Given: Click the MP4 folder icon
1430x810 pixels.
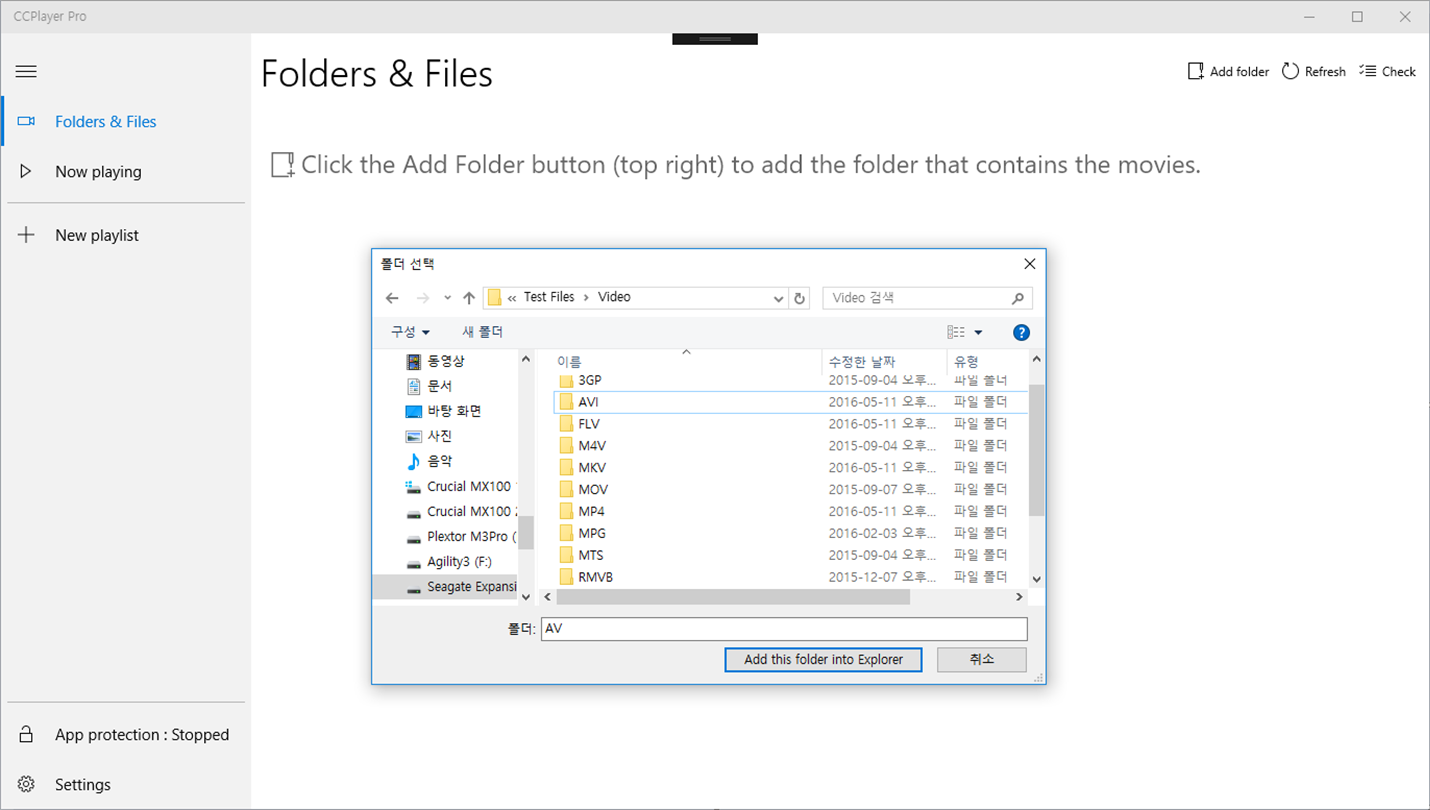Looking at the screenshot, I should [x=566, y=512].
